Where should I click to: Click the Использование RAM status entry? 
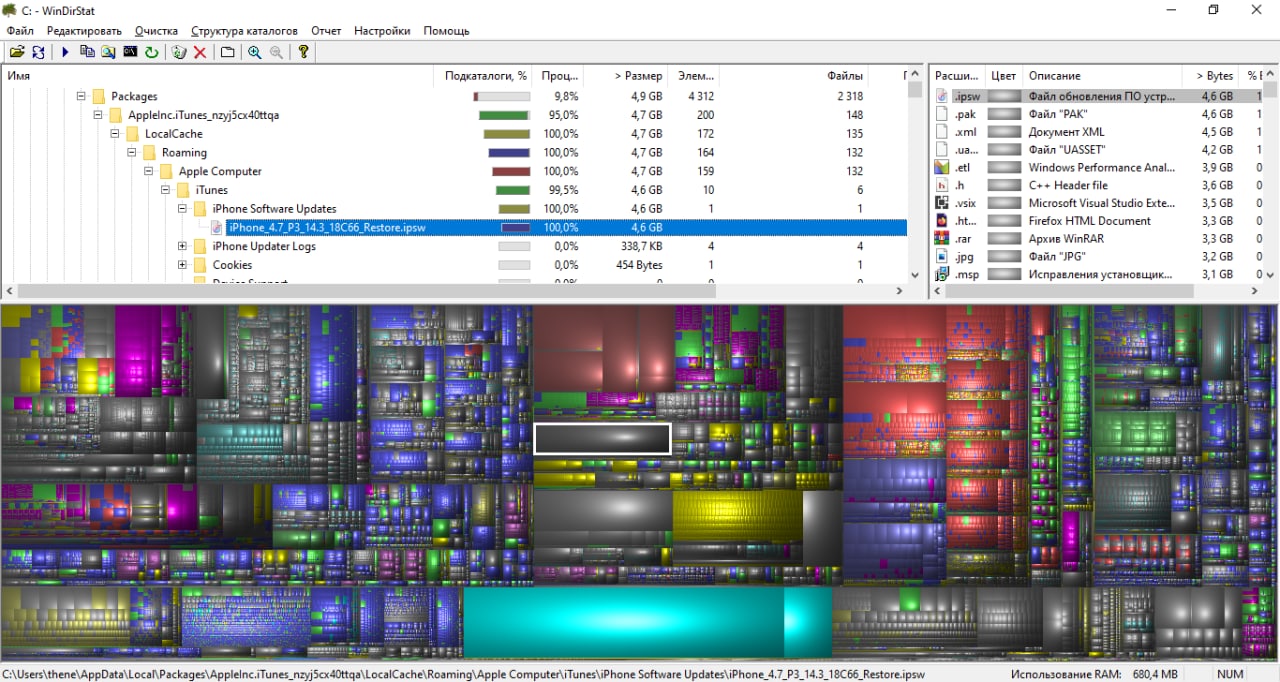coord(1094,674)
